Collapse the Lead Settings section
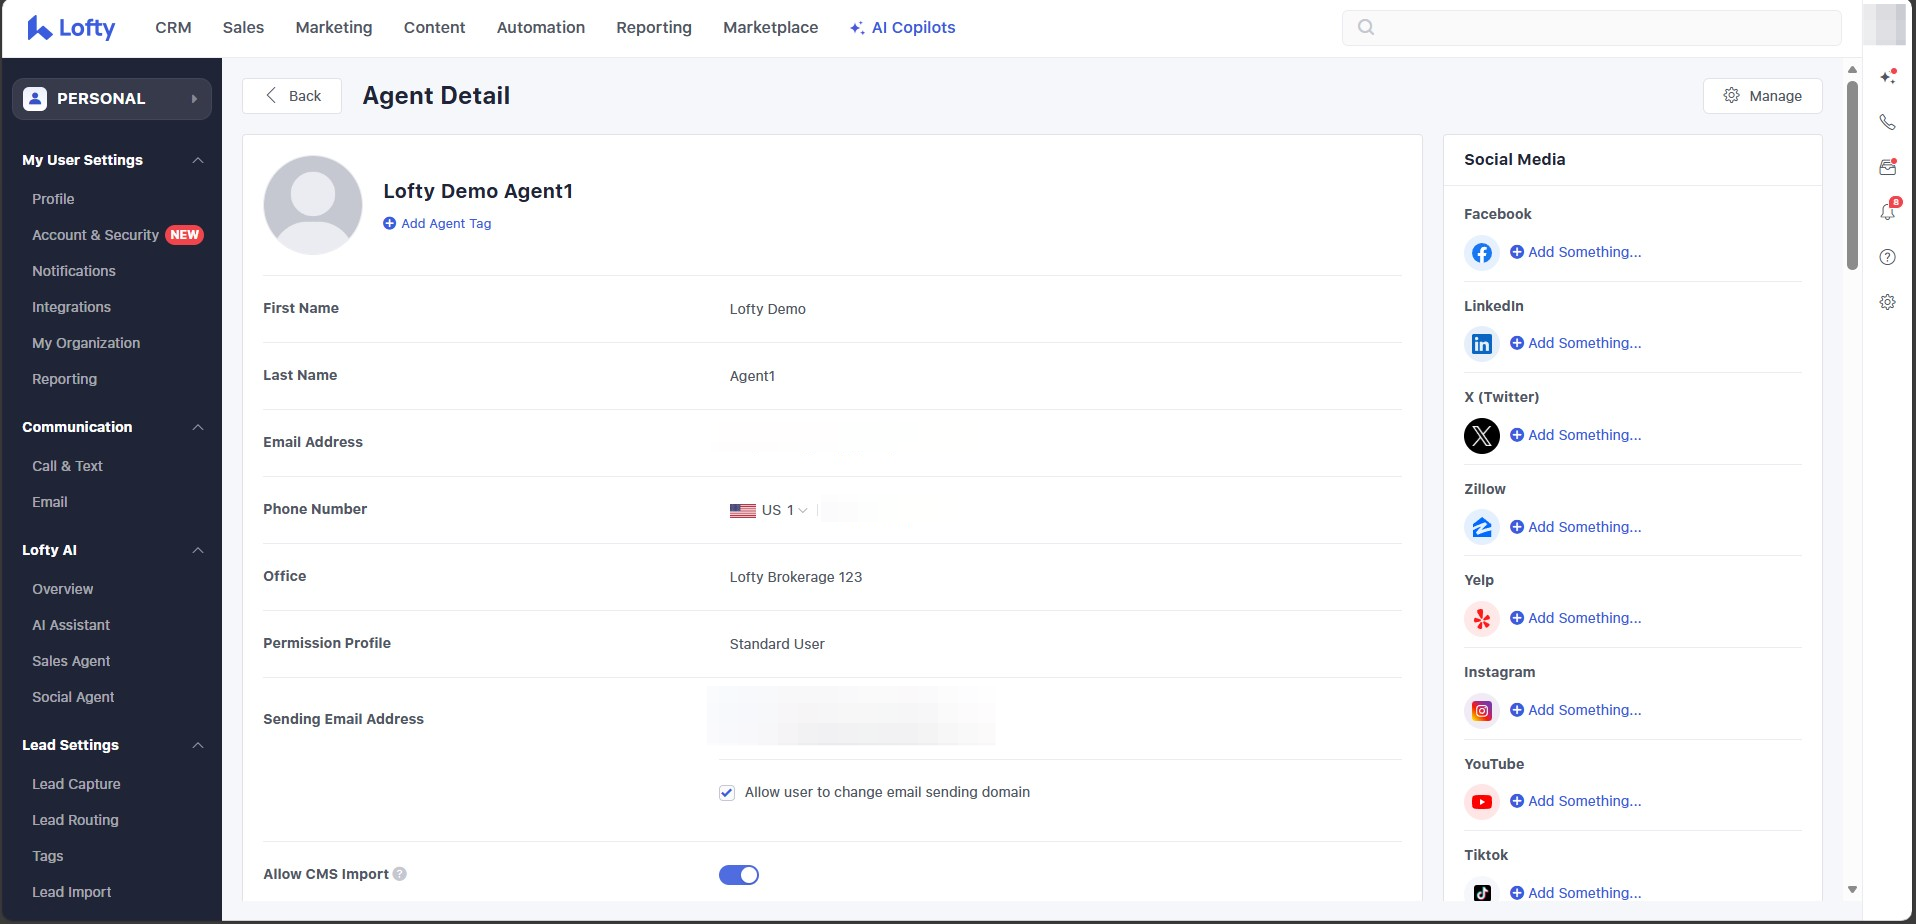The height and width of the screenshot is (924, 1916). click(x=198, y=745)
